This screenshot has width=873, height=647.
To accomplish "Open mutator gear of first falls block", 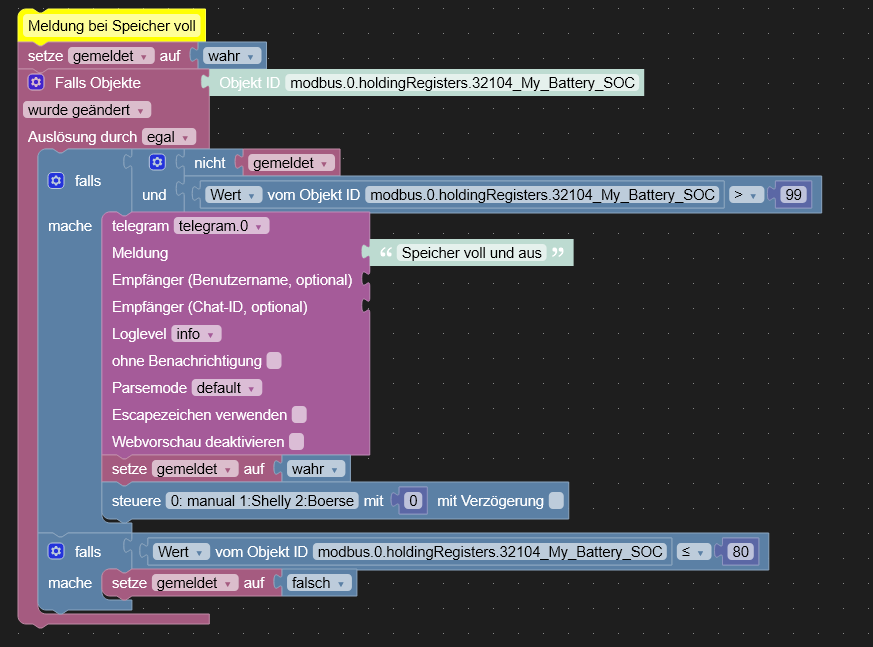I will click(x=56, y=181).
